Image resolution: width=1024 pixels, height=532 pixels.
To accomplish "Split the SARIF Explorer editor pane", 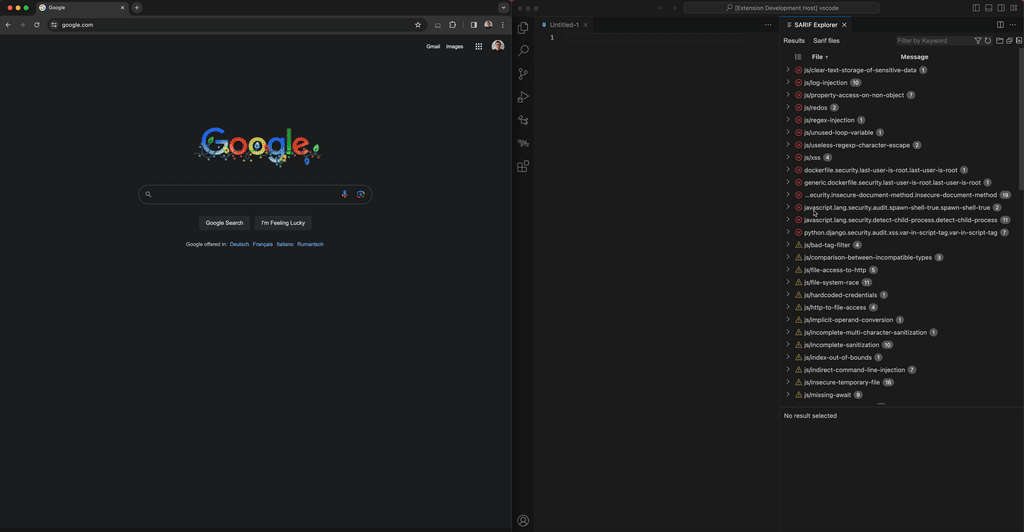I will pos(1000,25).
